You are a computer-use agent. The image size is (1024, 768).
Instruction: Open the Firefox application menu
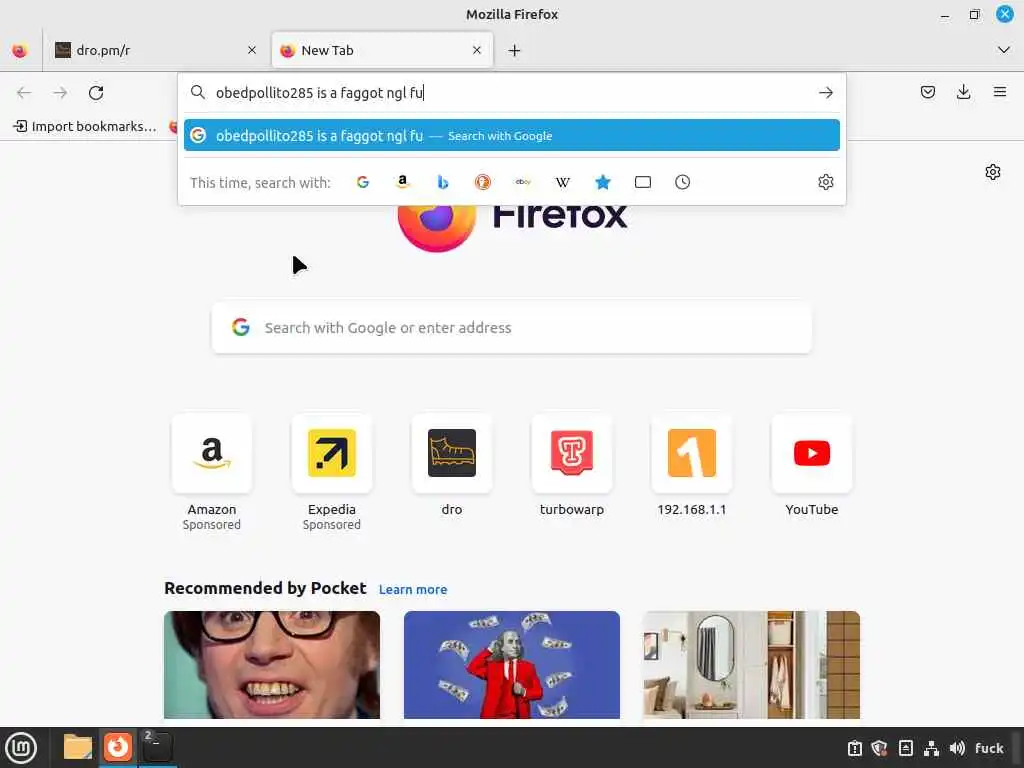point(1000,92)
